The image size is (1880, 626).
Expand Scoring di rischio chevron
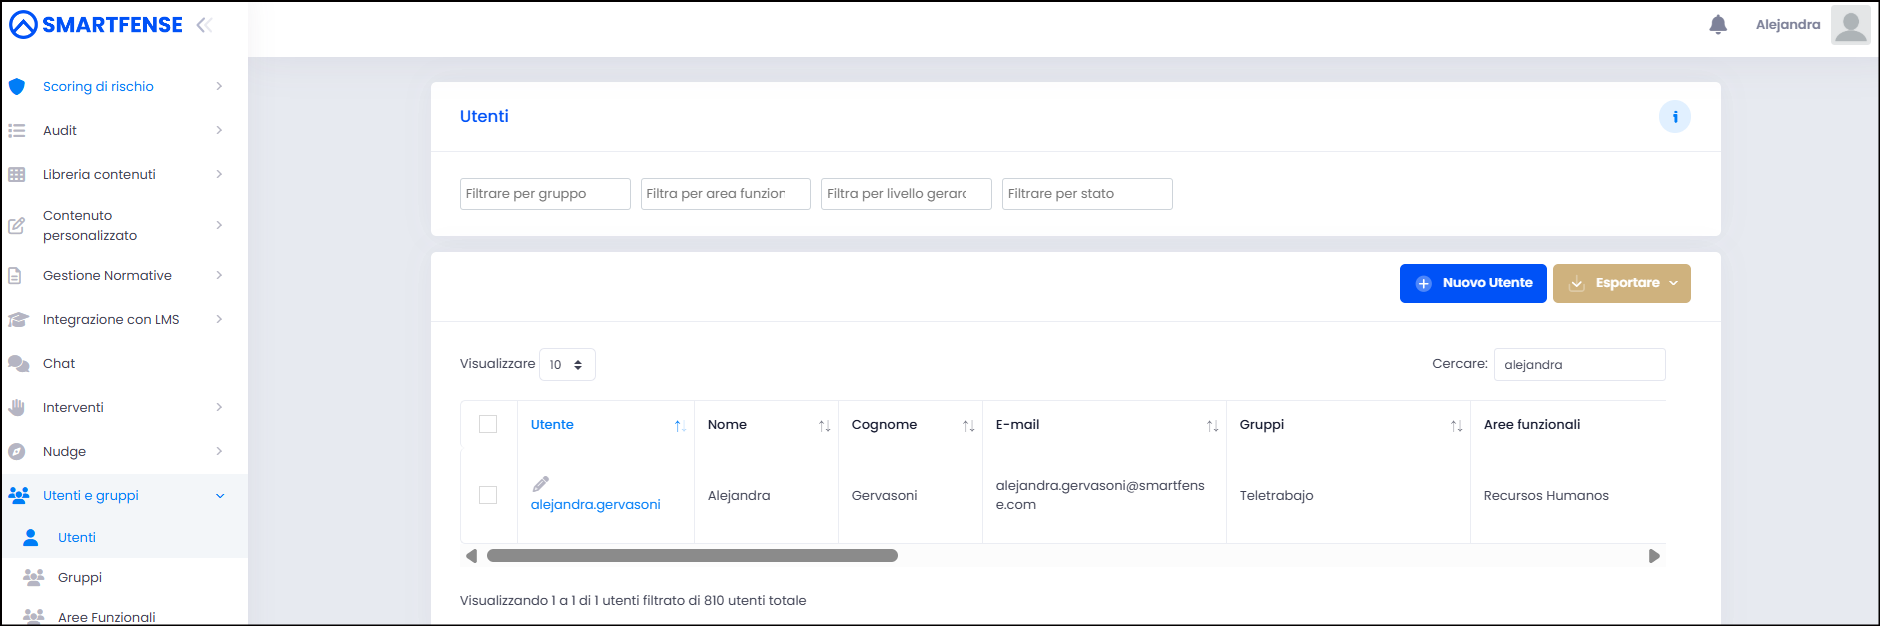tap(219, 87)
